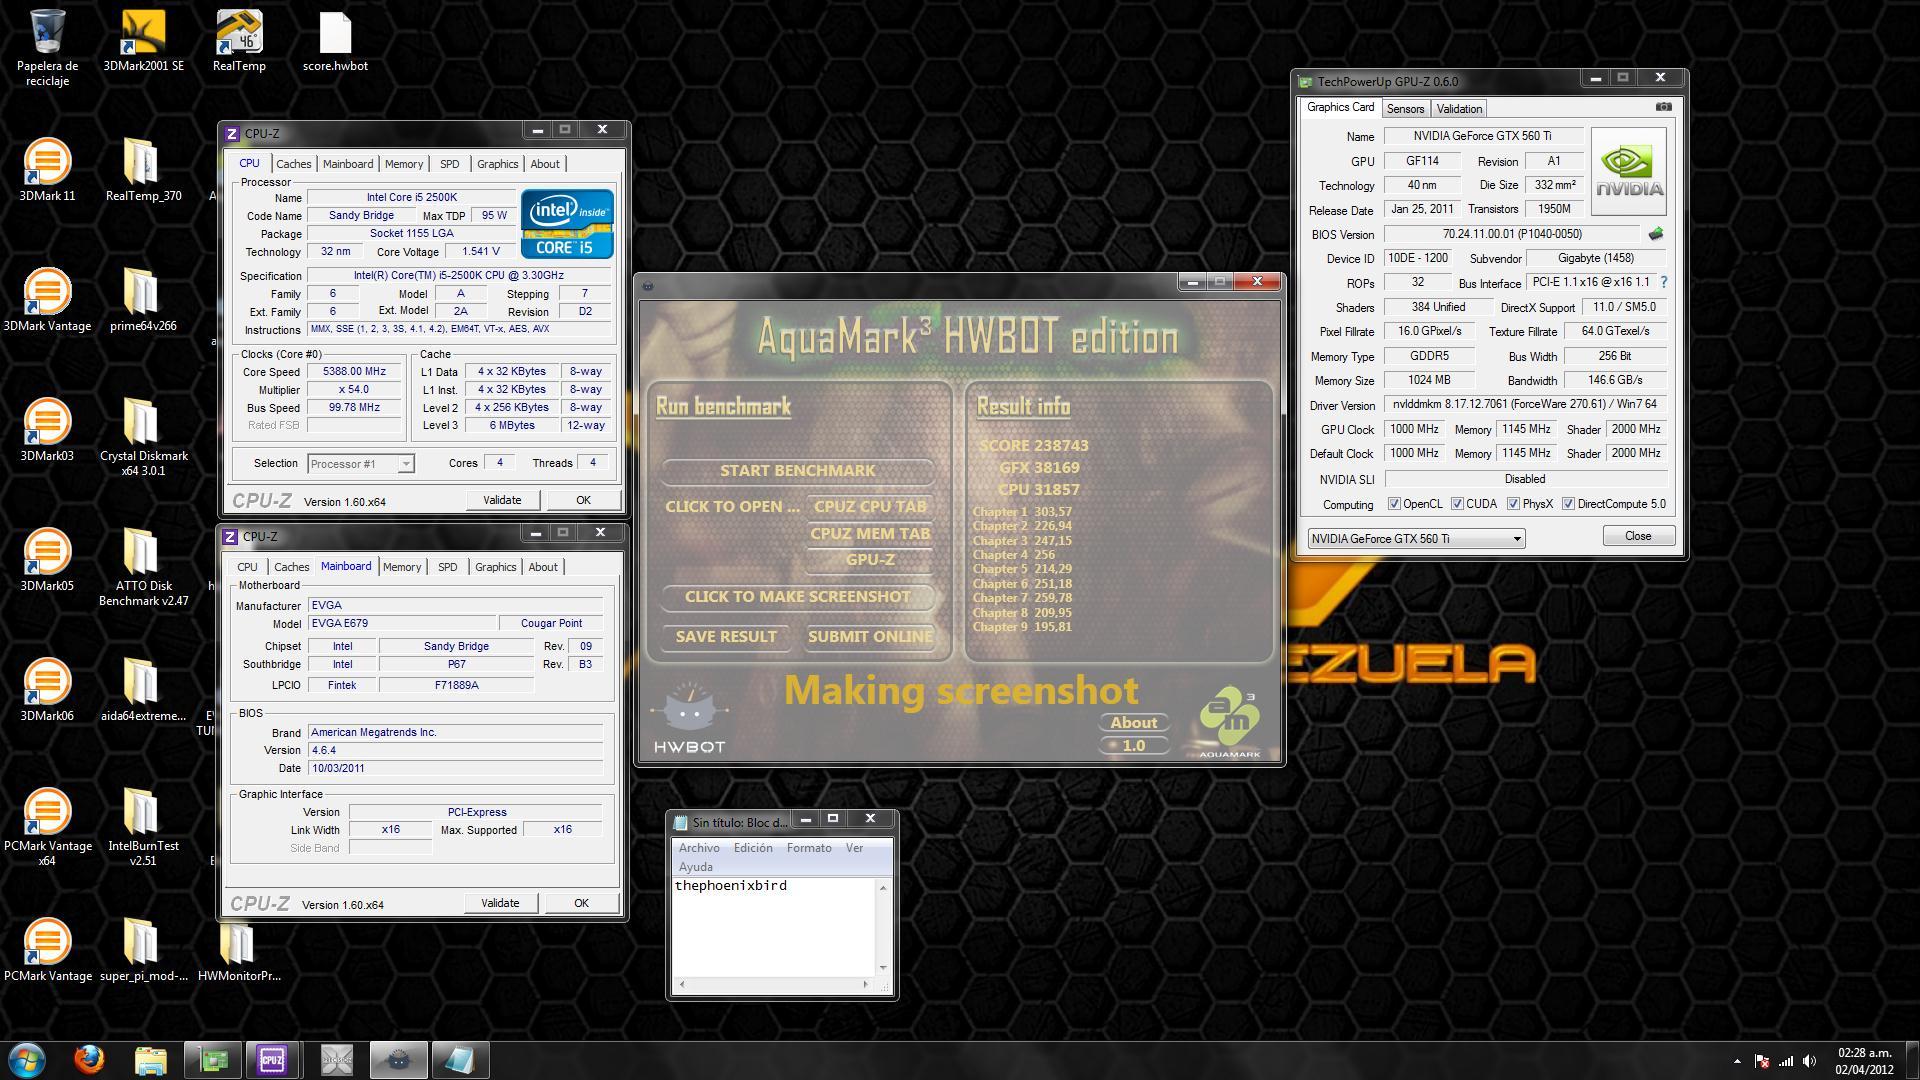Click CPUZ MEM TAB button
Image resolution: width=1920 pixels, height=1080 pixels.
(x=870, y=533)
